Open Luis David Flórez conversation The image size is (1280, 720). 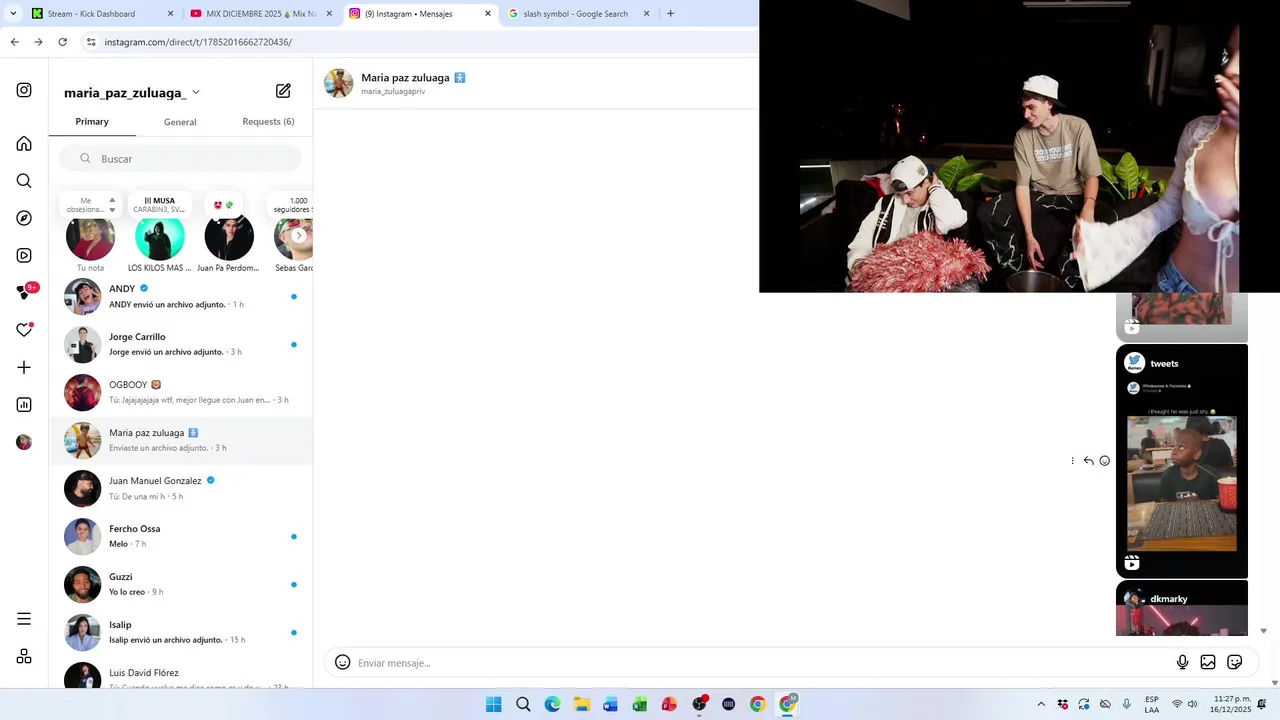(x=181, y=674)
